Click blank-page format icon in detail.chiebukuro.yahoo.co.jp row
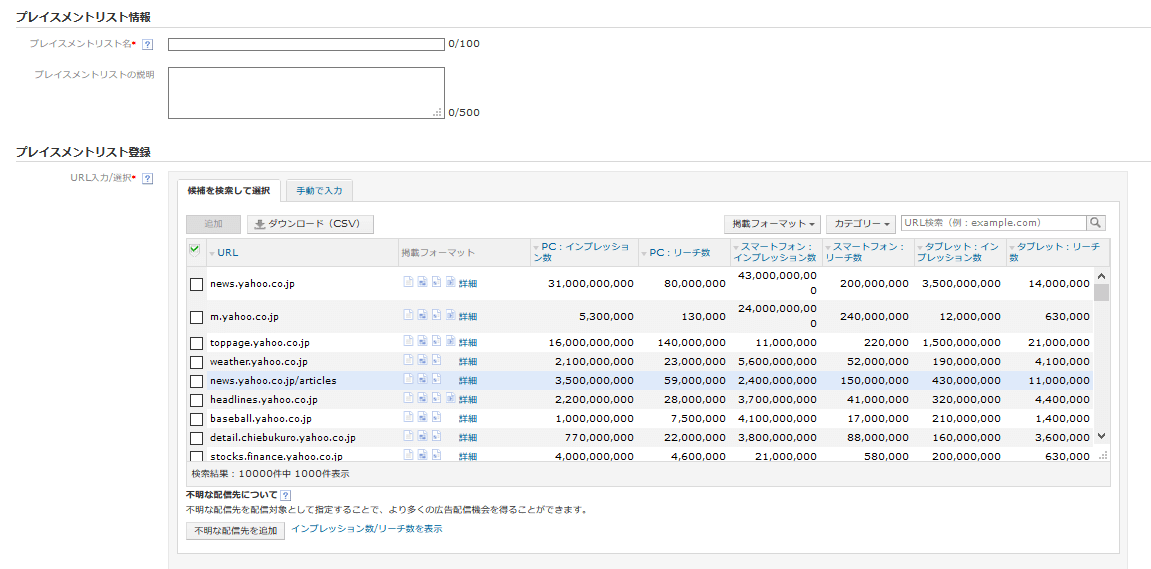Screen dimensions: 1151x569 (x=408, y=437)
